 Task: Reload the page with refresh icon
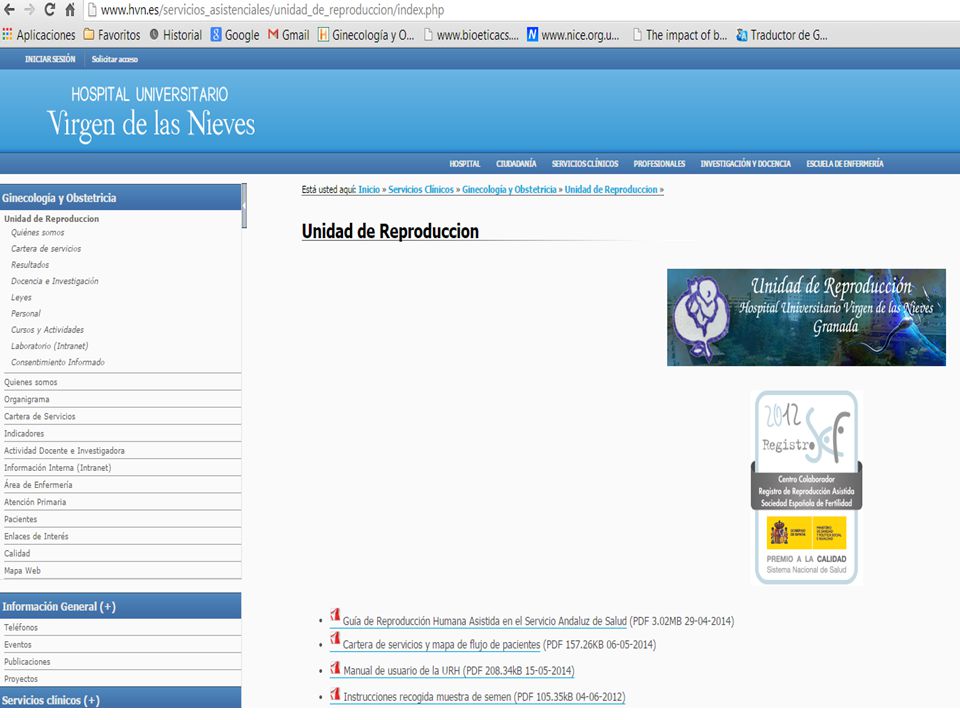click(x=50, y=10)
